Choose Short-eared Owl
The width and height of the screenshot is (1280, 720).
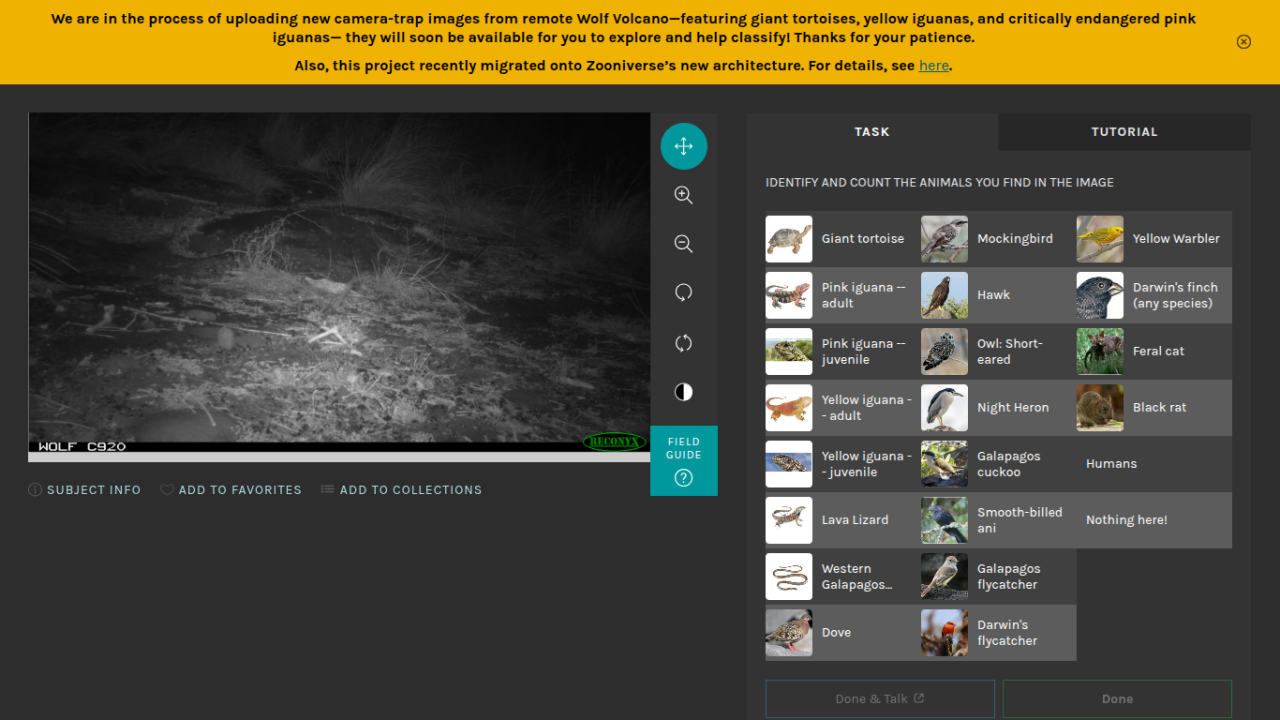point(999,351)
